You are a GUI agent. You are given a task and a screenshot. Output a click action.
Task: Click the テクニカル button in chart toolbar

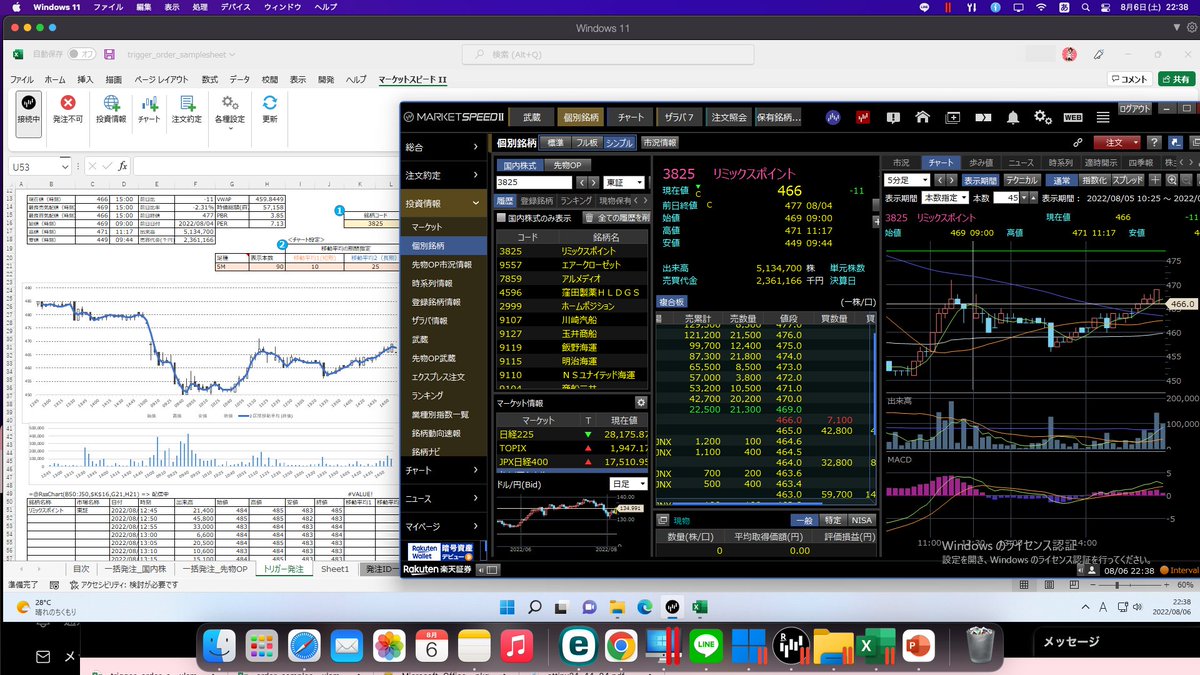(1021, 180)
